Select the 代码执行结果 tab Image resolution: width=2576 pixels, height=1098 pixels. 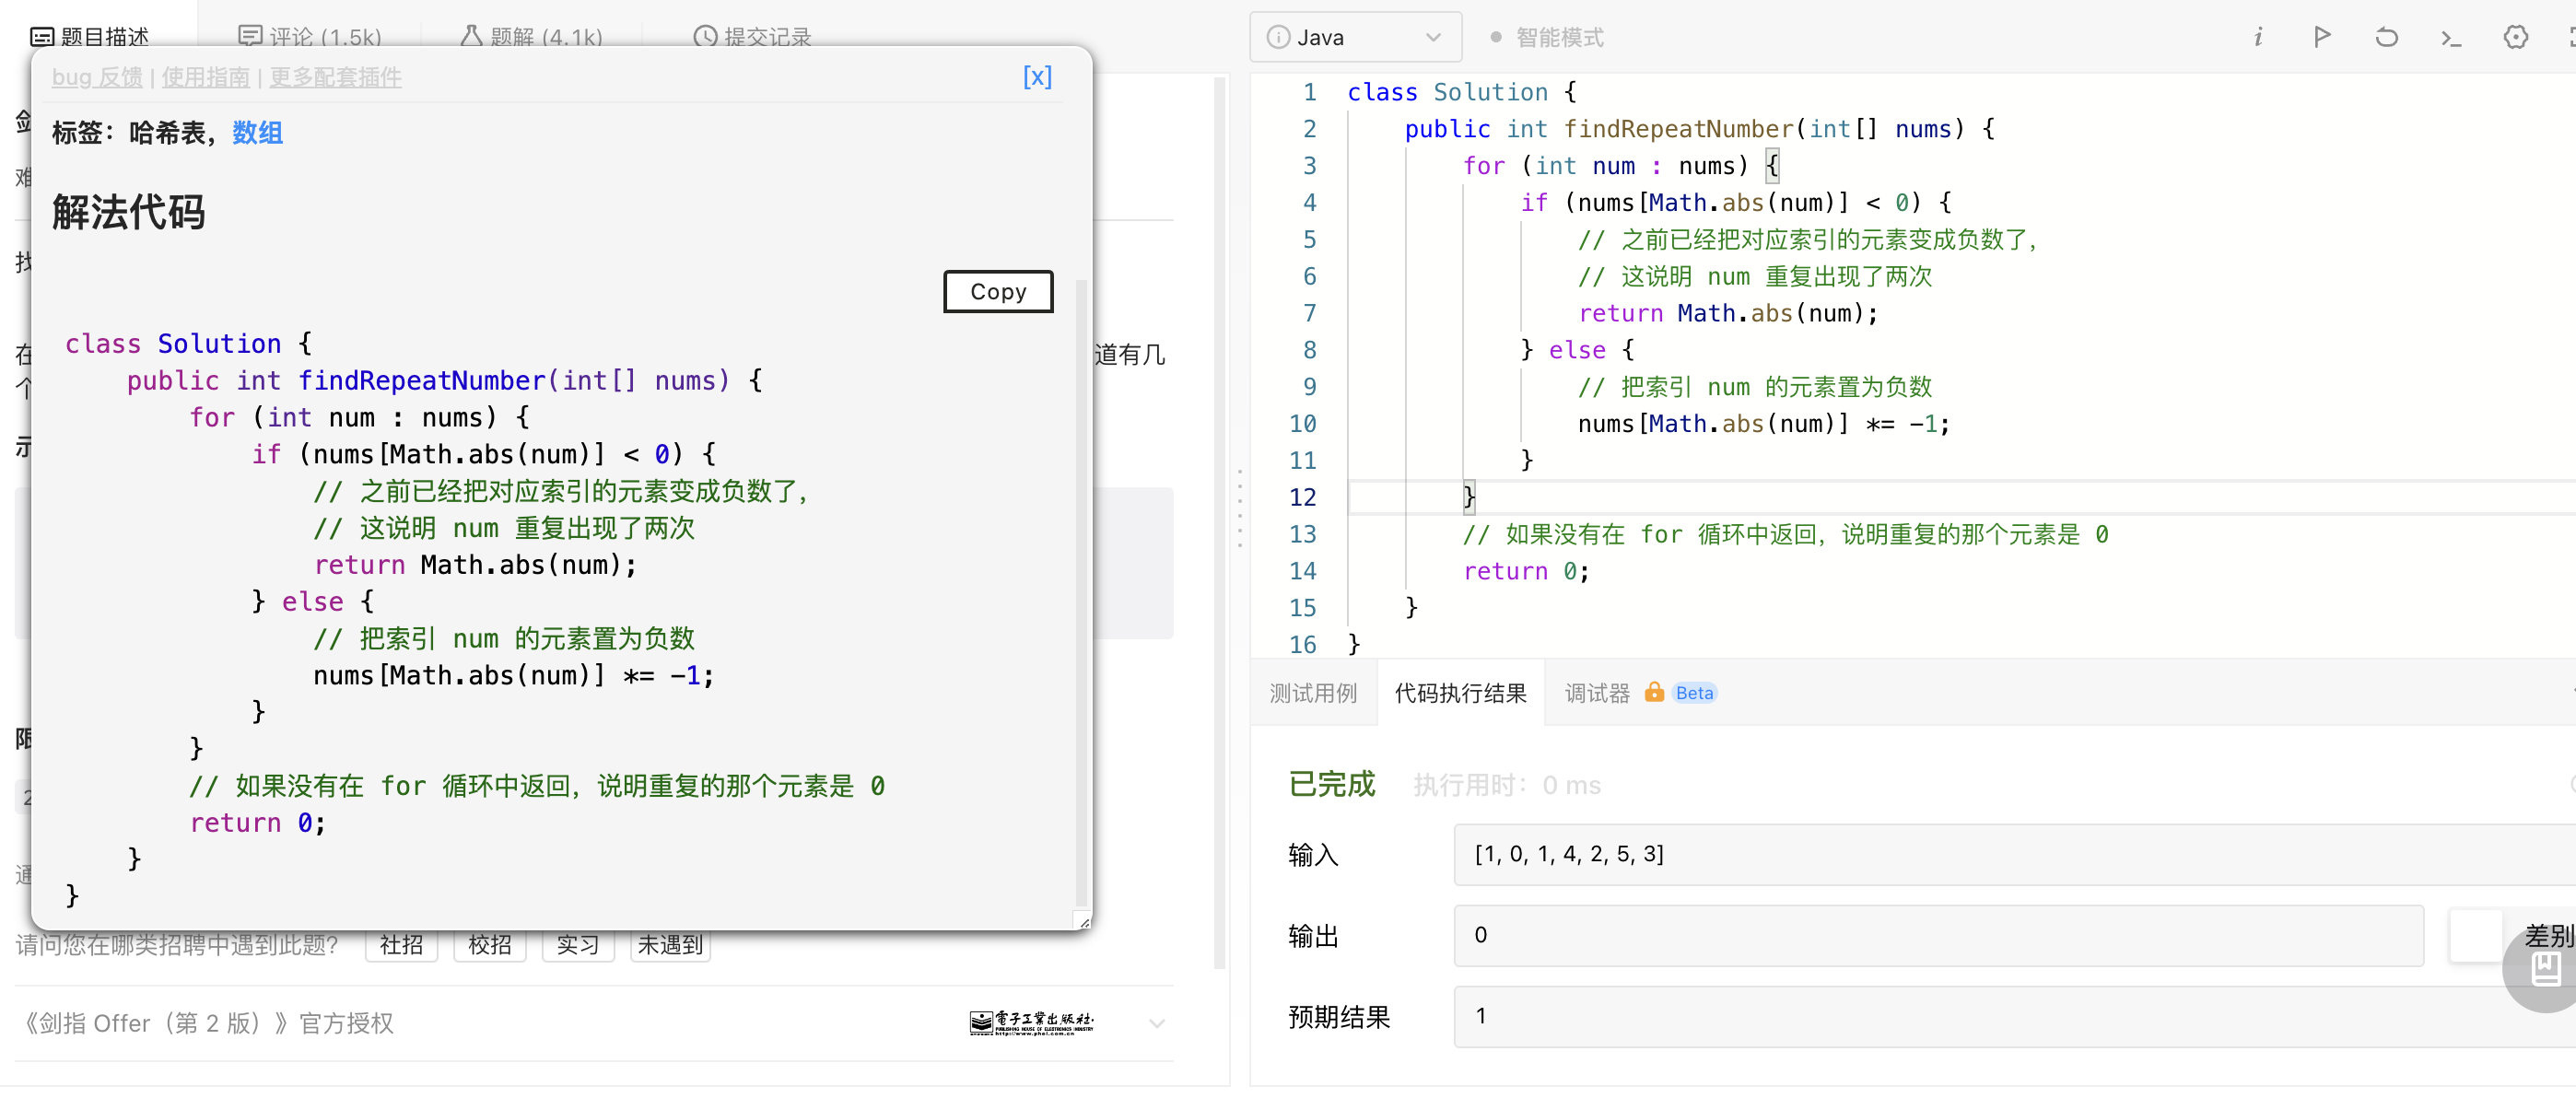pyautogui.click(x=1460, y=693)
